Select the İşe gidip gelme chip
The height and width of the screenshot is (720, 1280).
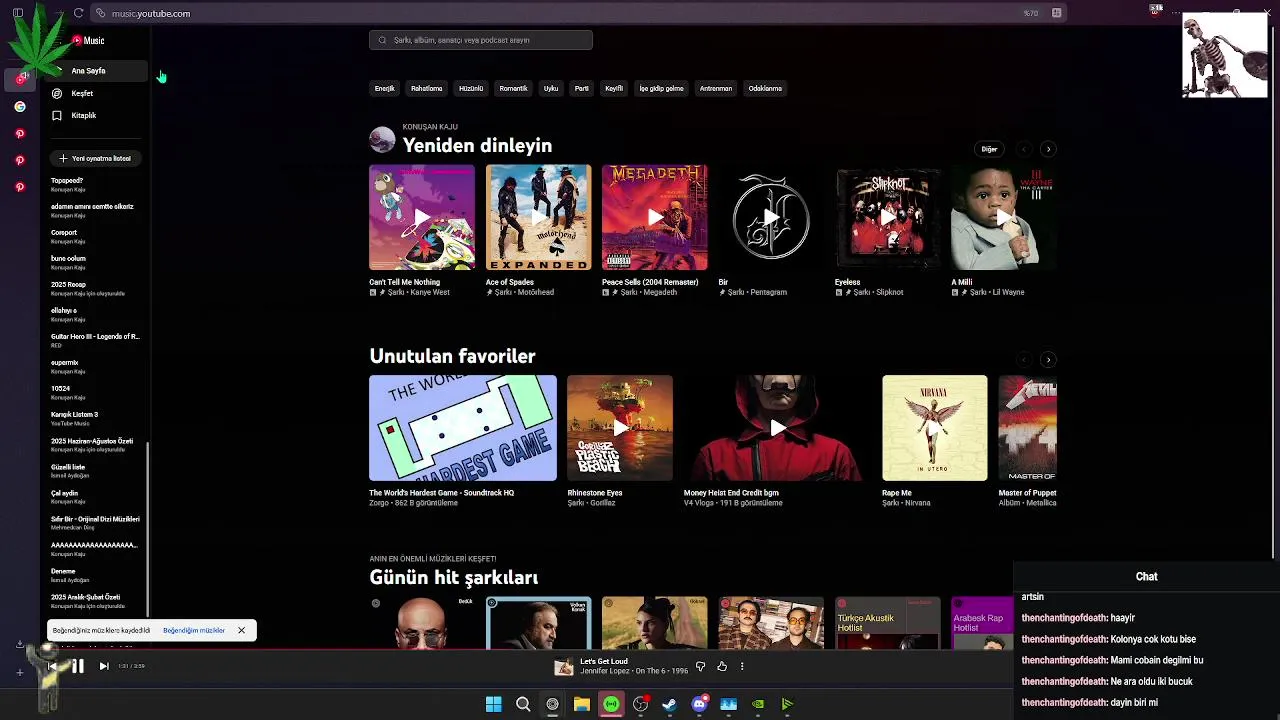click(x=661, y=88)
